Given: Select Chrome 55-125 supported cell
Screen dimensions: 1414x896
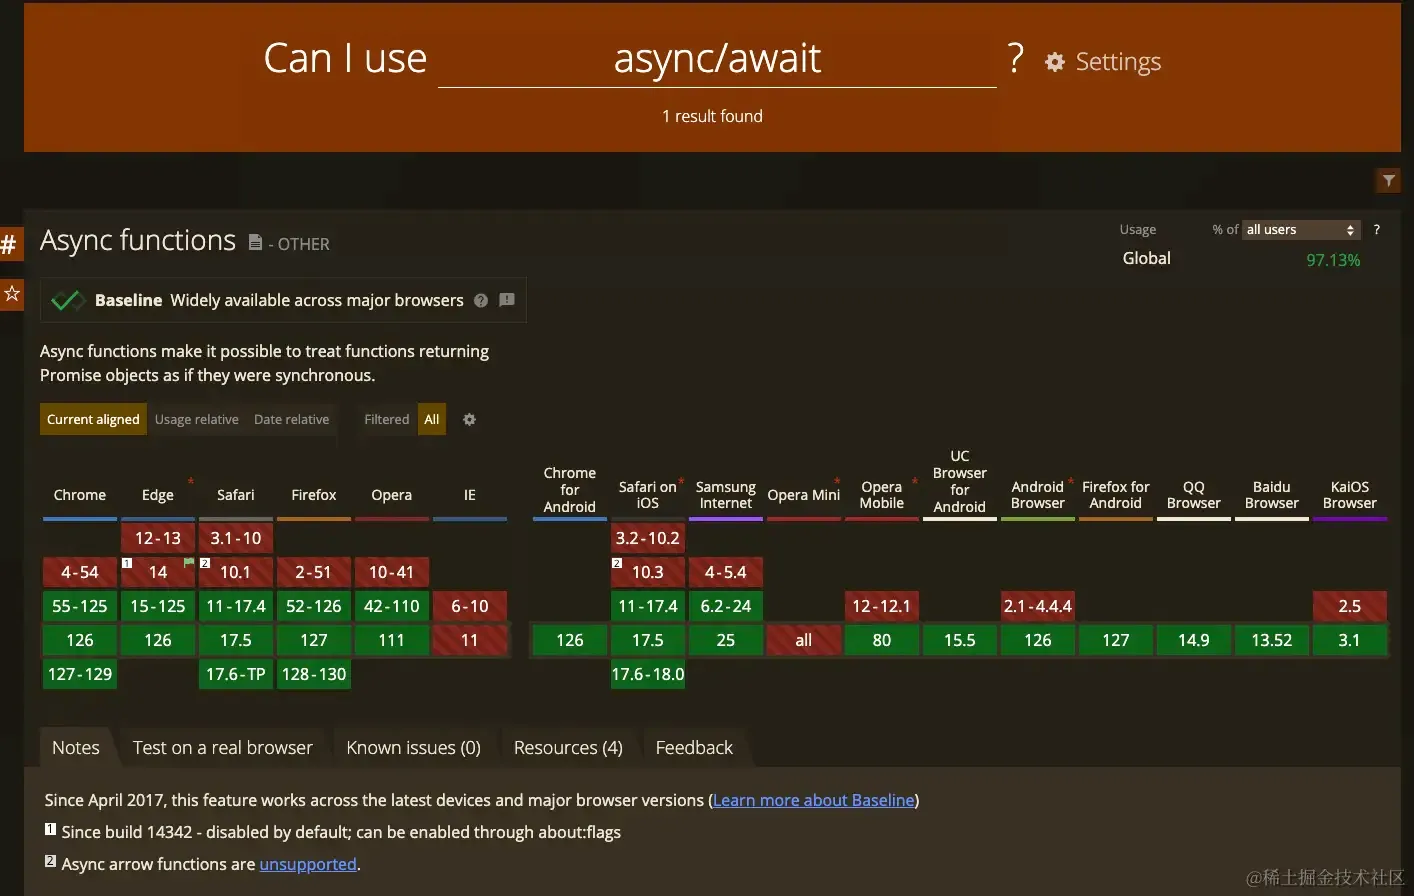Looking at the screenshot, I should [80, 606].
